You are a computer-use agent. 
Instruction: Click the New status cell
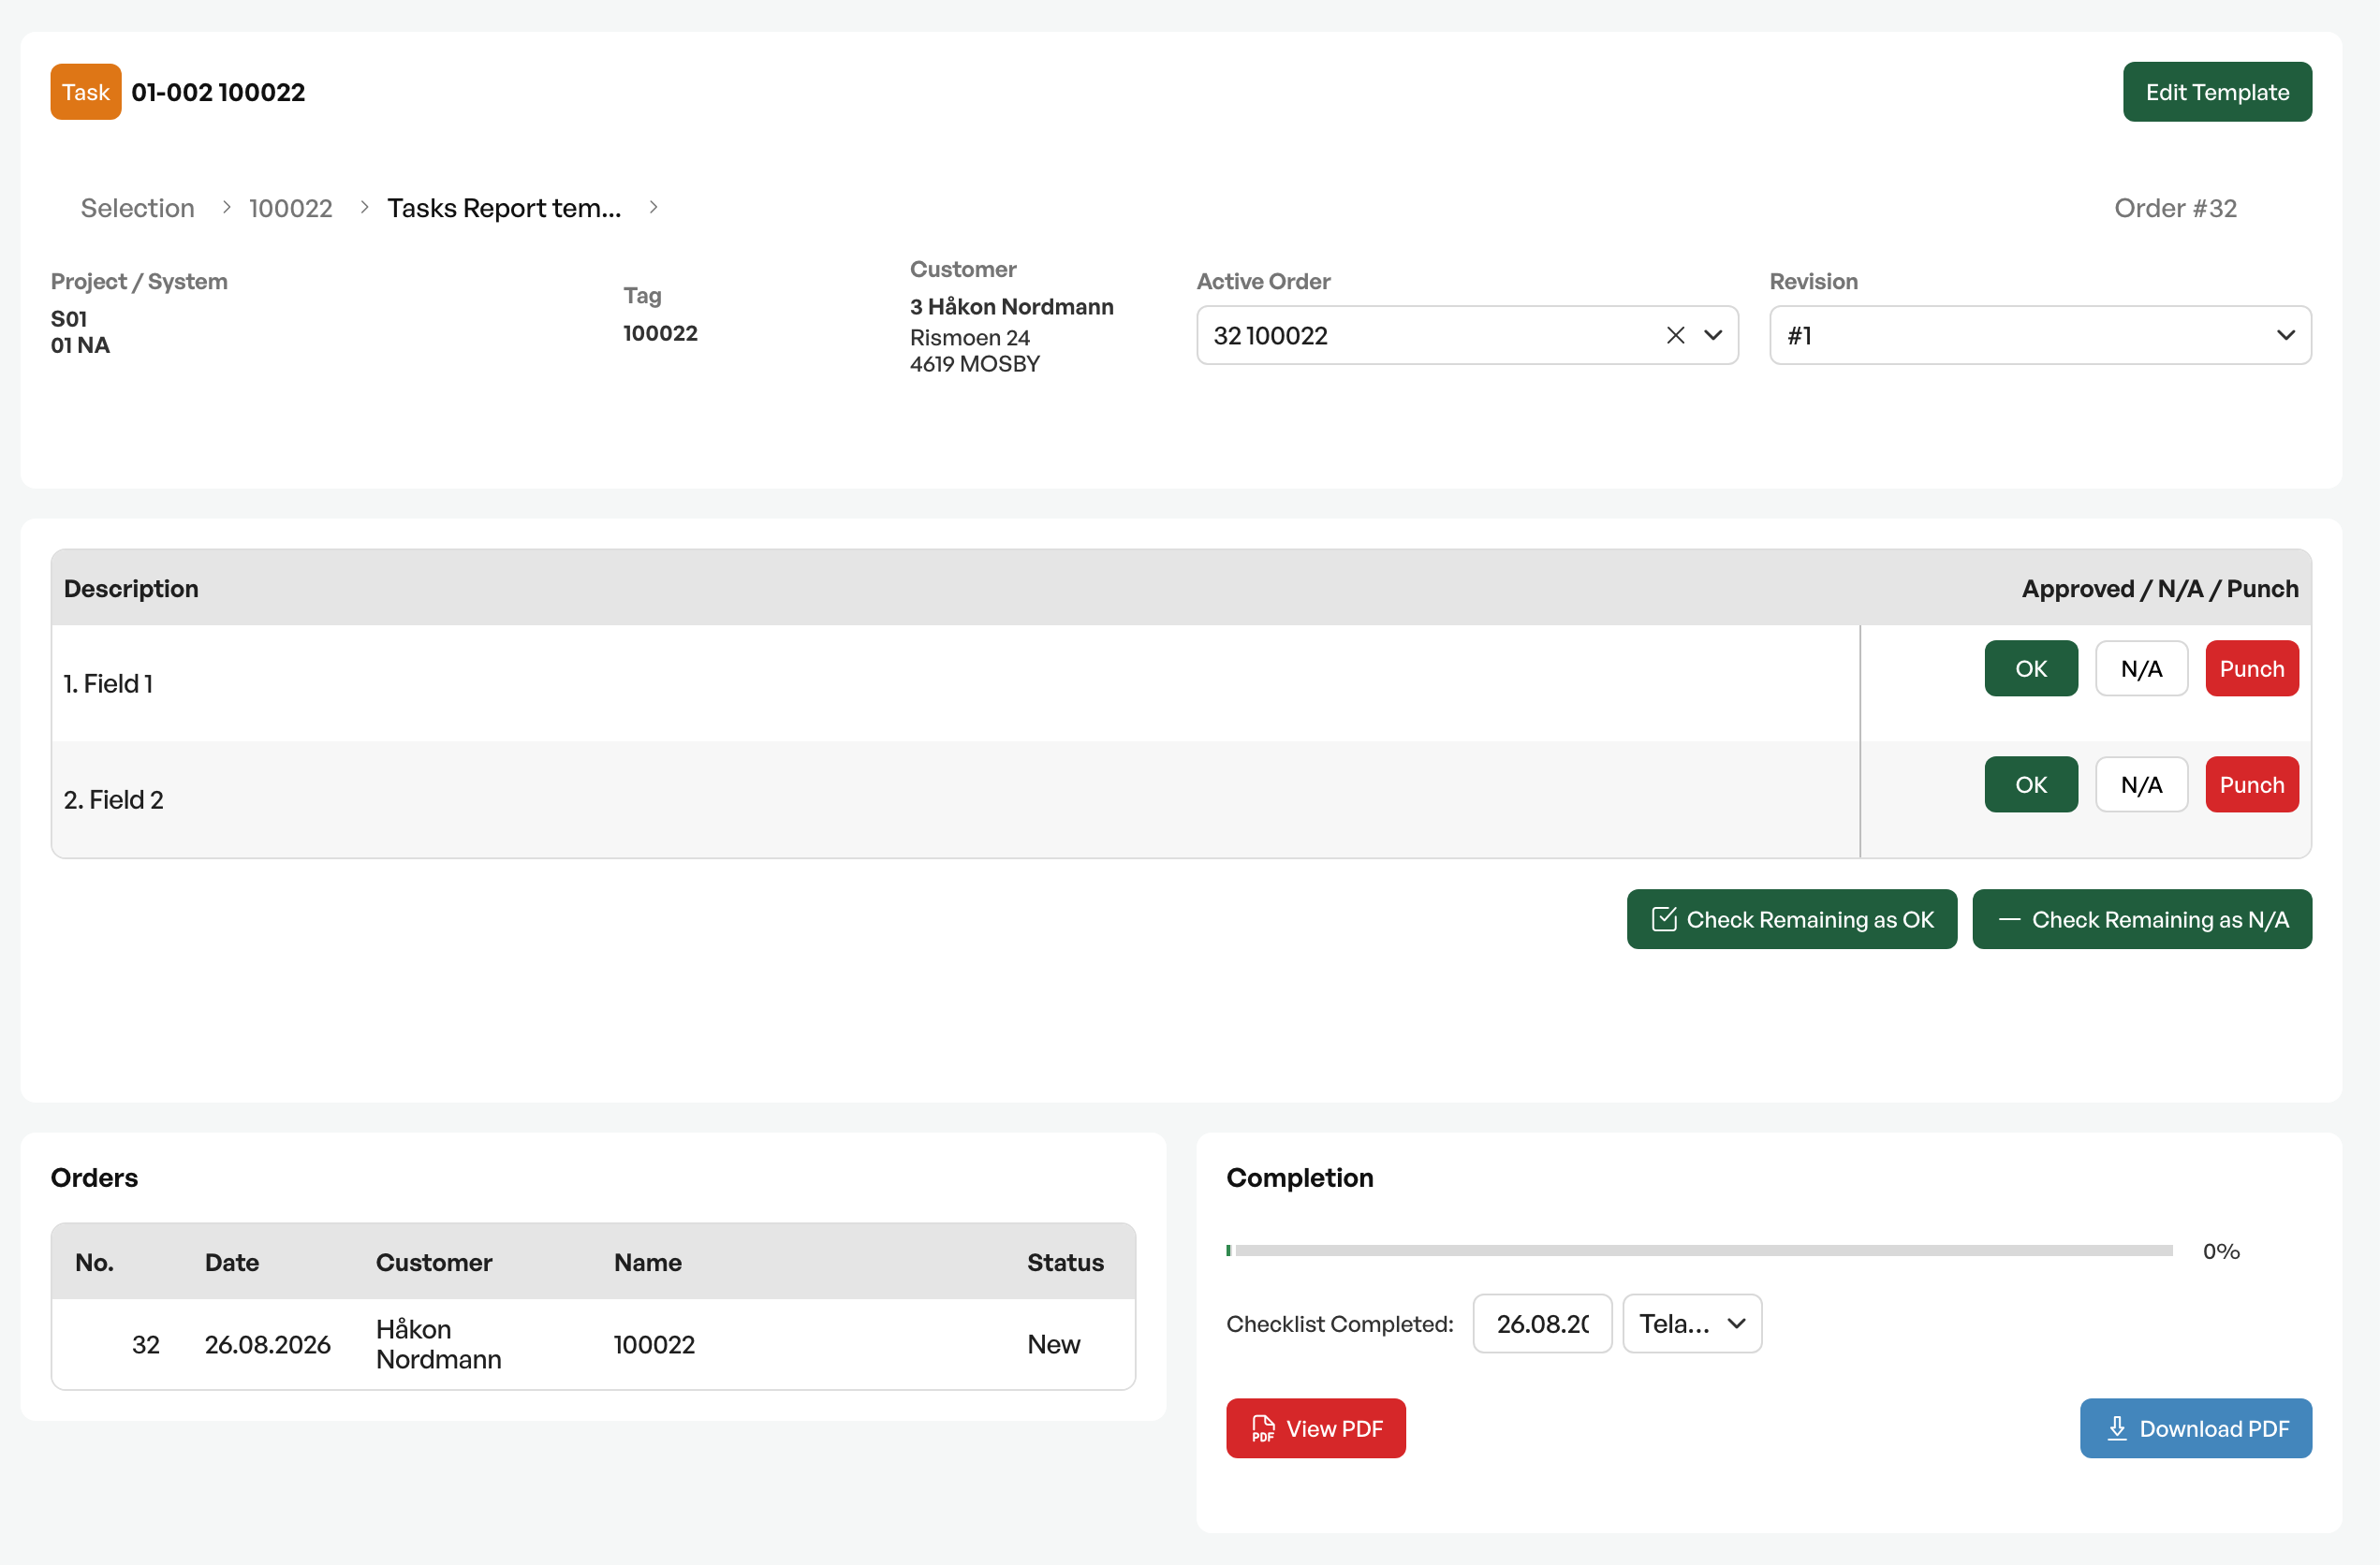tap(1053, 1345)
